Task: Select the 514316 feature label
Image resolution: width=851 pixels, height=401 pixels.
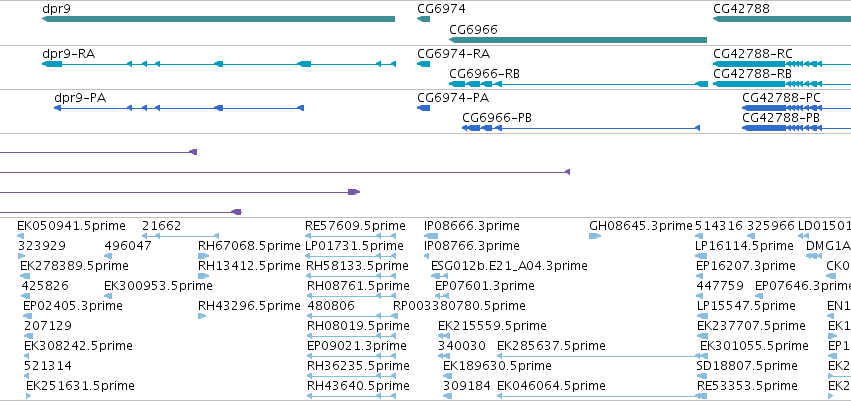Action: point(719,226)
